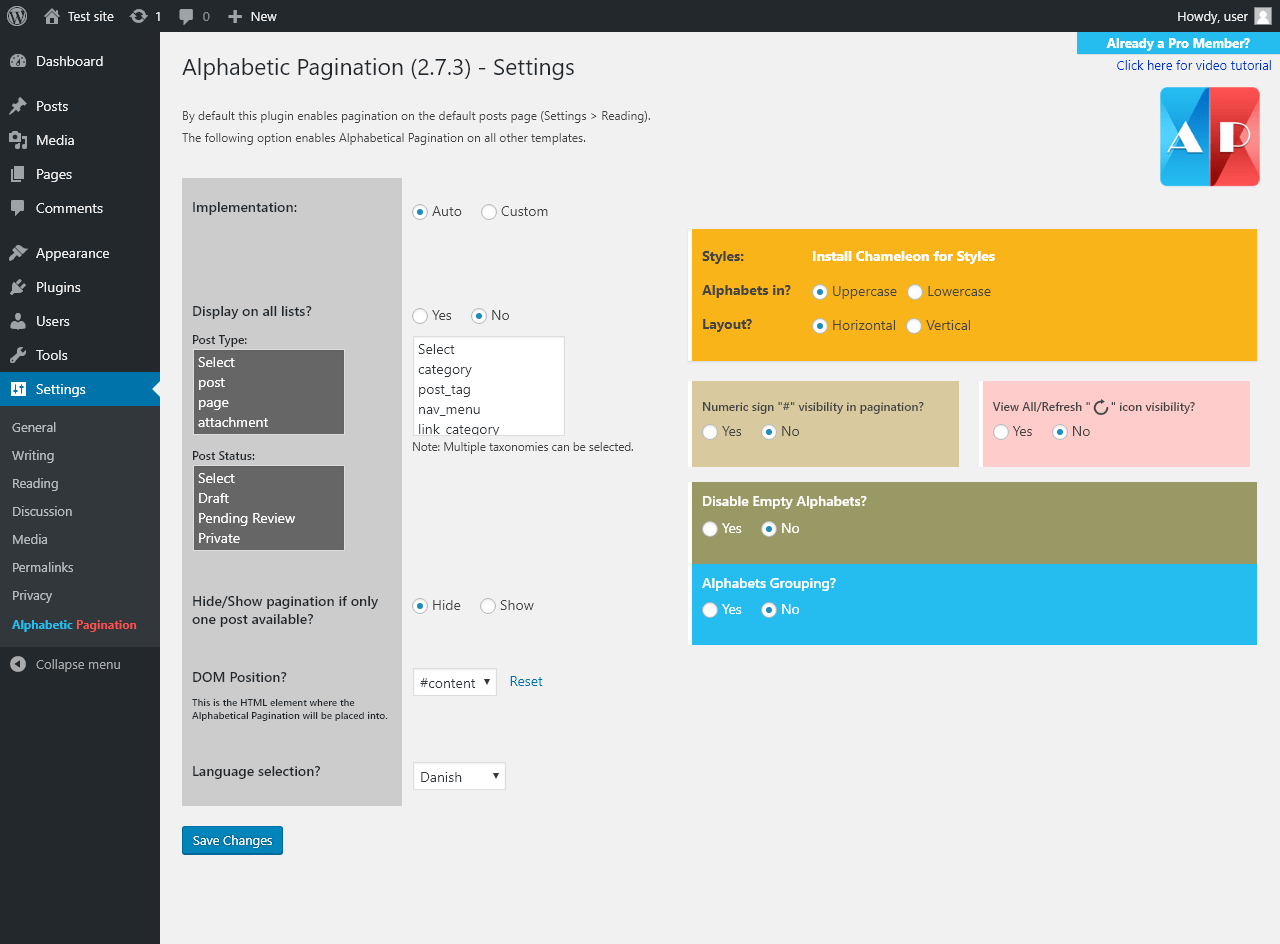Click the Save Changes button
This screenshot has height=944, width=1280.
(x=232, y=840)
